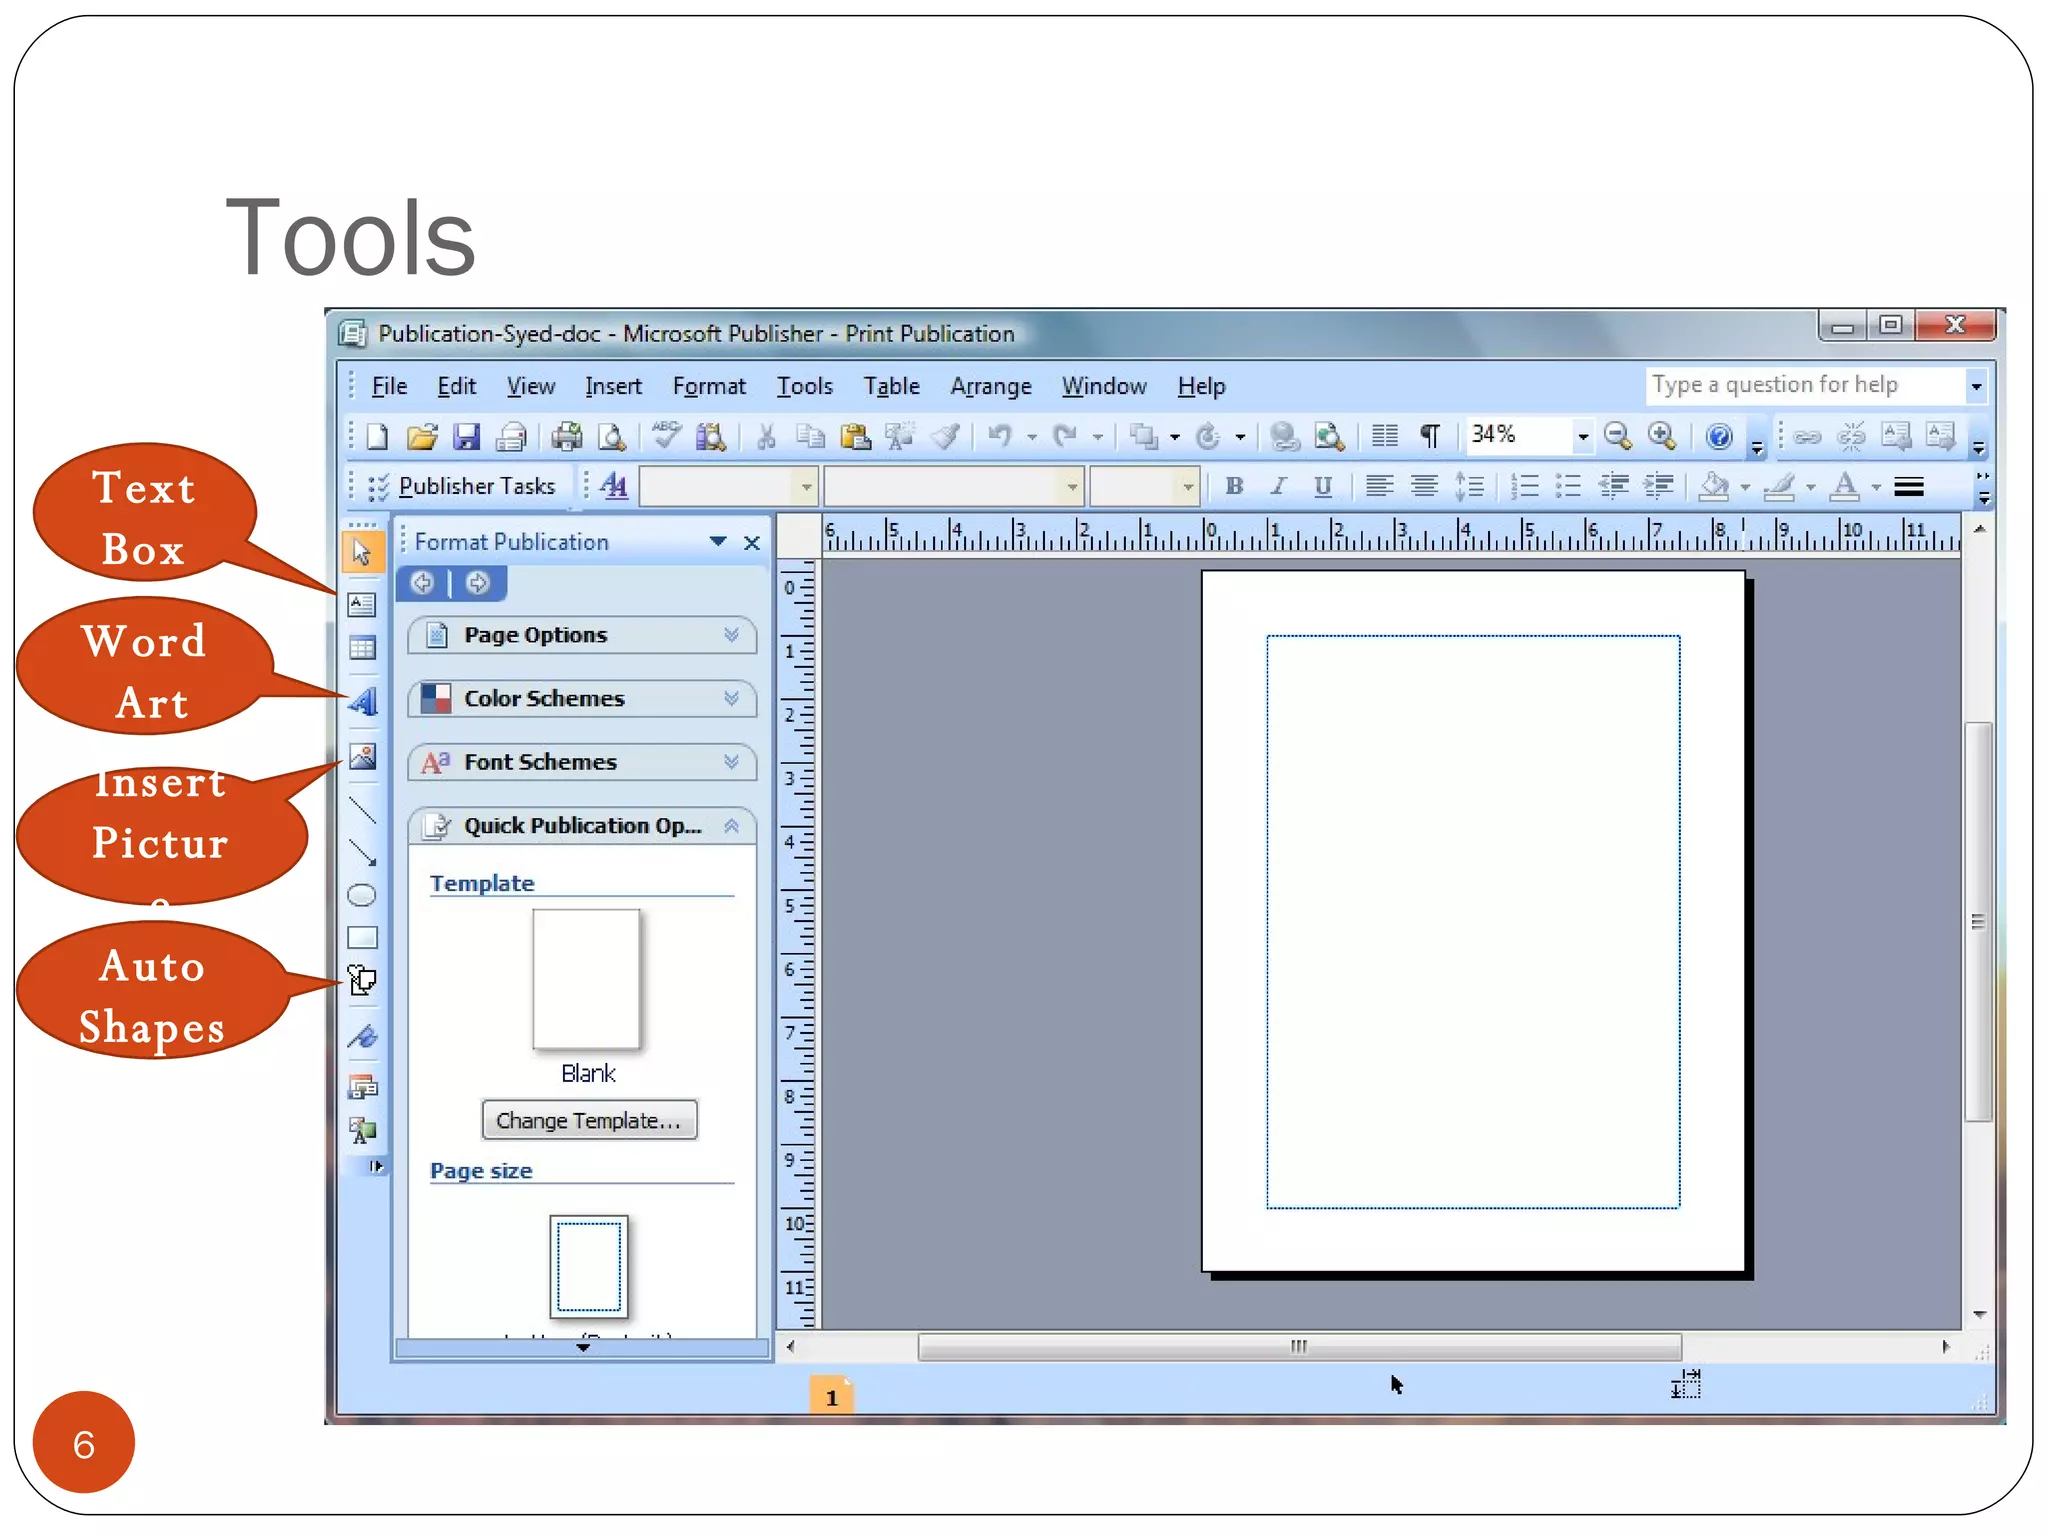Open Print Preview icon
The width and height of the screenshot is (2048, 1536).
pyautogui.click(x=611, y=437)
